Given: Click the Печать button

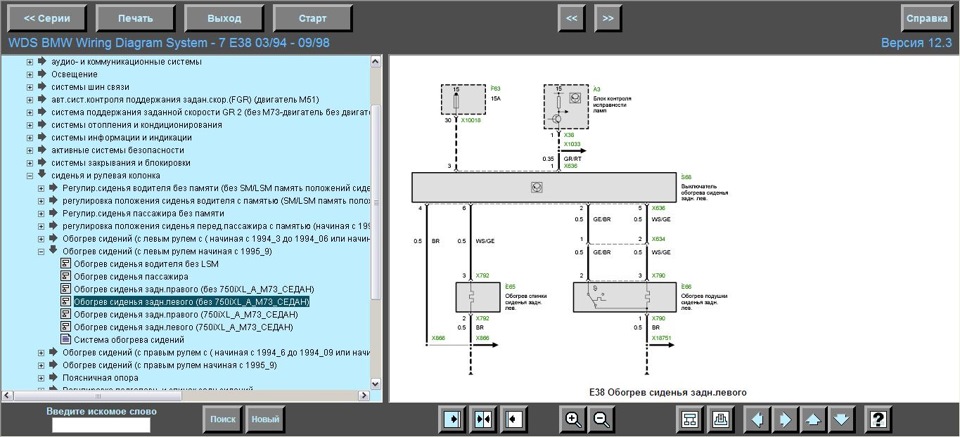Looking at the screenshot, I should click(135, 18).
